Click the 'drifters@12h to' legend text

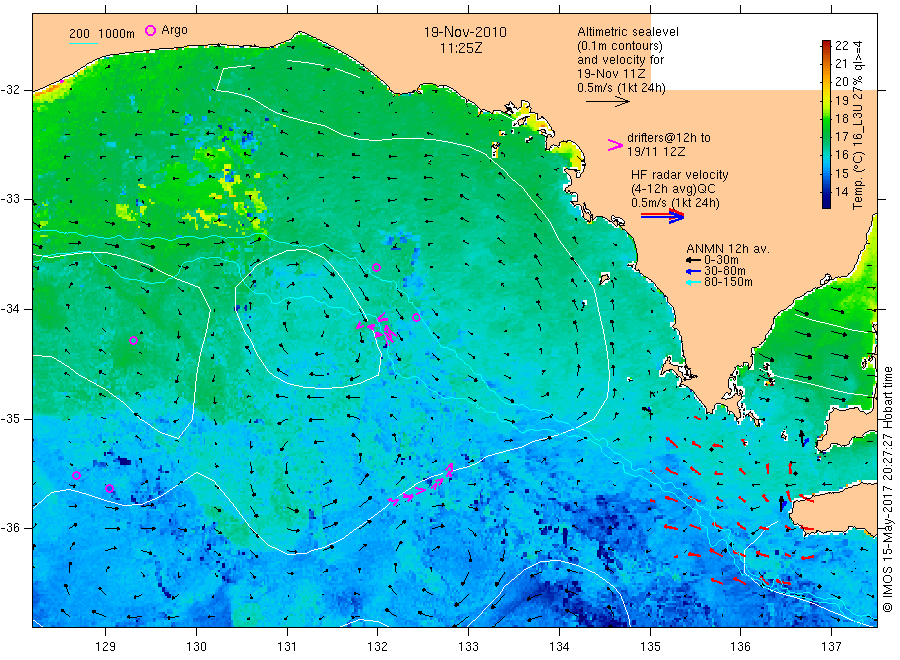click(x=669, y=138)
